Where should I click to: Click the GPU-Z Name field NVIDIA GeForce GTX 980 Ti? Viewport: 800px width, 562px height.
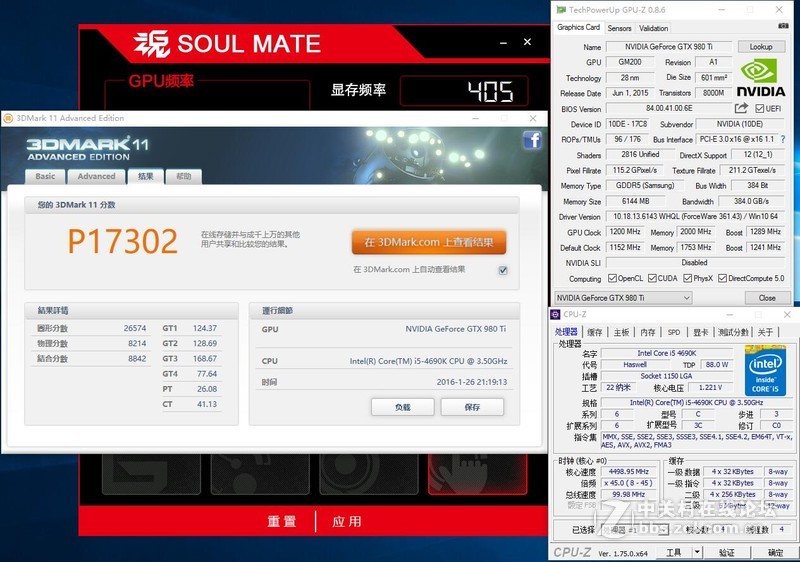pos(669,47)
